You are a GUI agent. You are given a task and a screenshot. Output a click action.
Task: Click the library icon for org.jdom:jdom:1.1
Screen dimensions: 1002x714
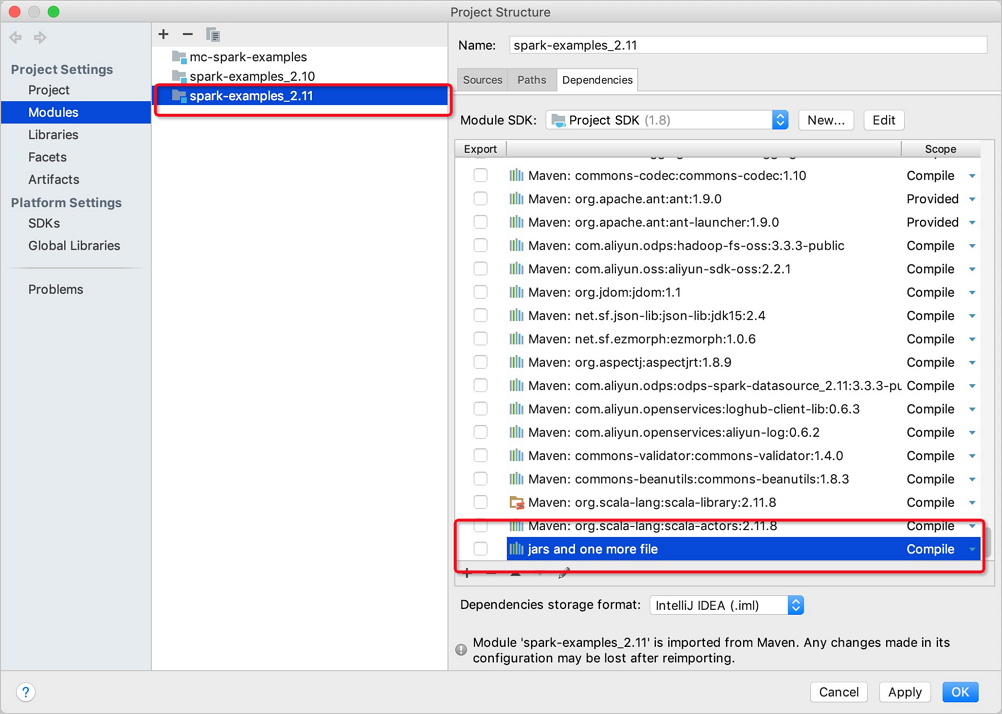pos(516,292)
